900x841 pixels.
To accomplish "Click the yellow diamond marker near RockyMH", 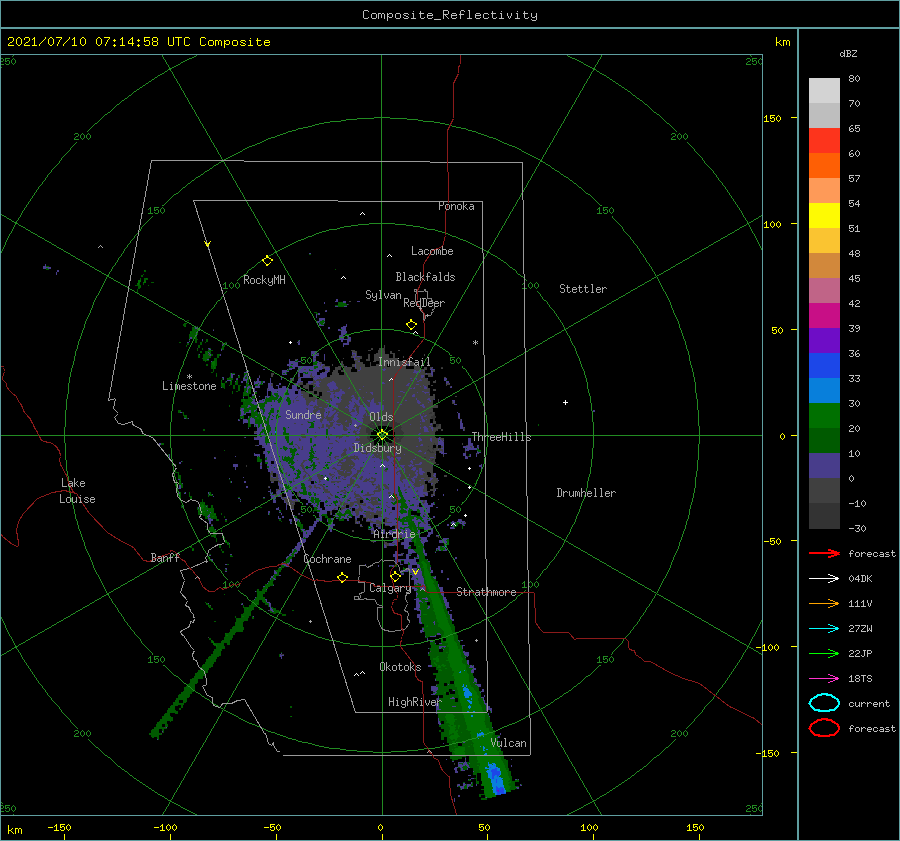I will 267,261.
